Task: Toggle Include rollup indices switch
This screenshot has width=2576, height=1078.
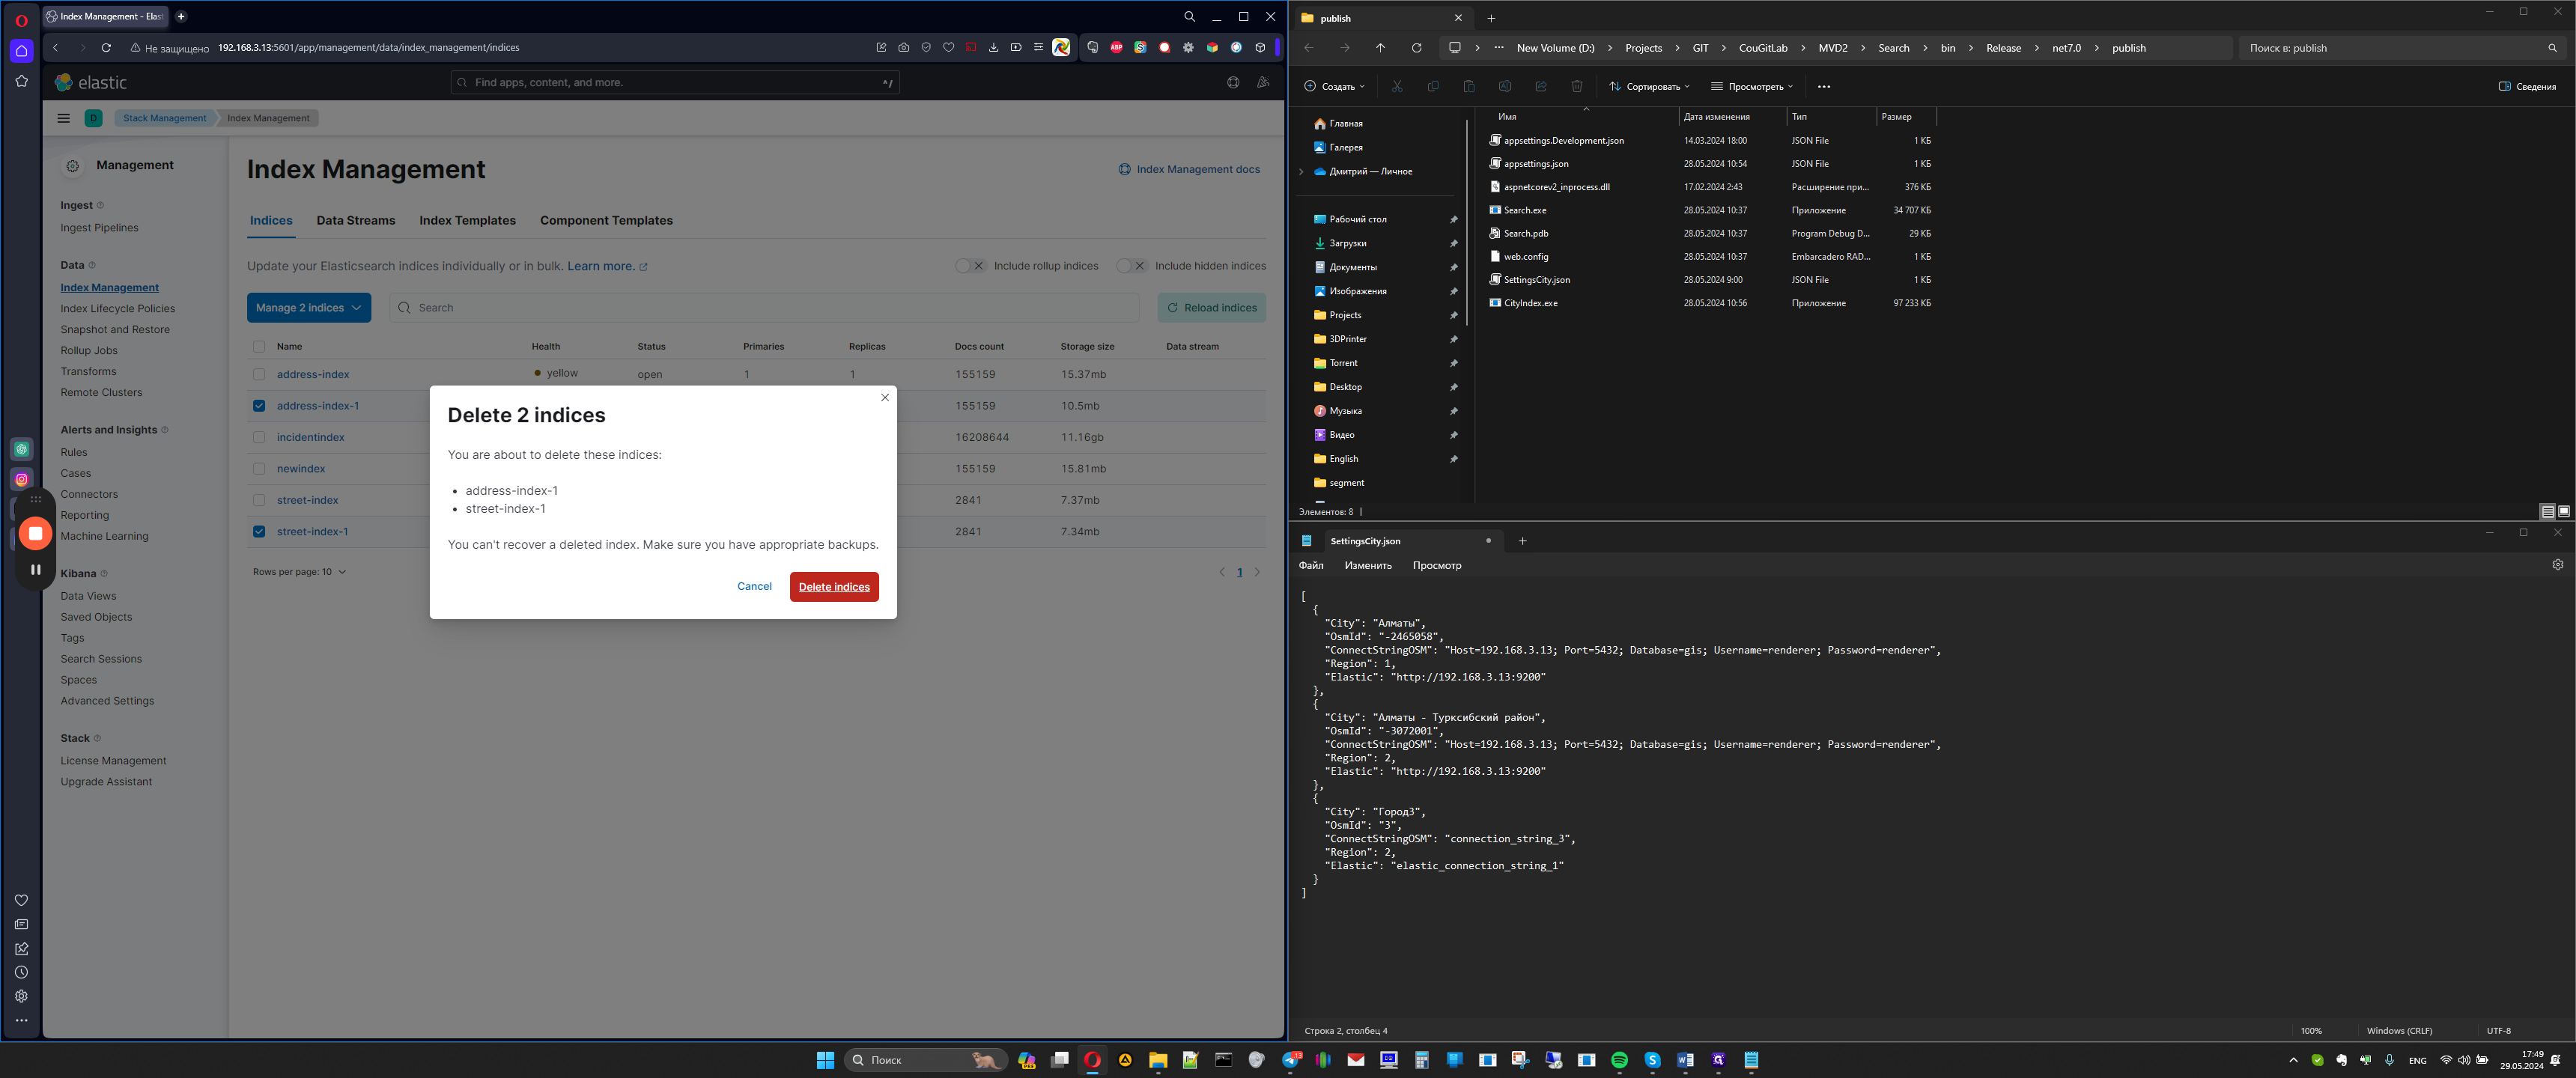Action: 970,266
